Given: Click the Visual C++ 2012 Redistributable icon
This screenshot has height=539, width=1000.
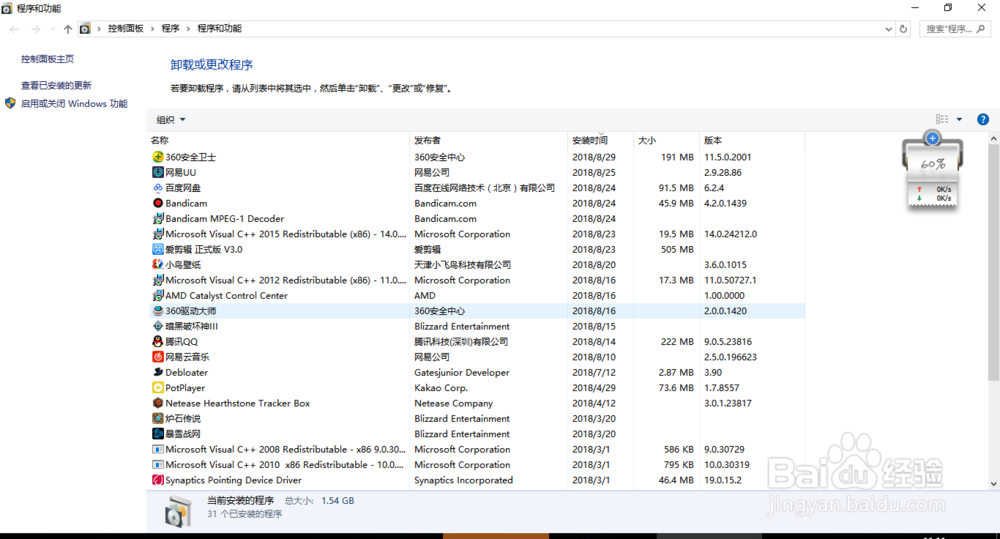Looking at the screenshot, I should pyautogui.click(x=158, y=280).
